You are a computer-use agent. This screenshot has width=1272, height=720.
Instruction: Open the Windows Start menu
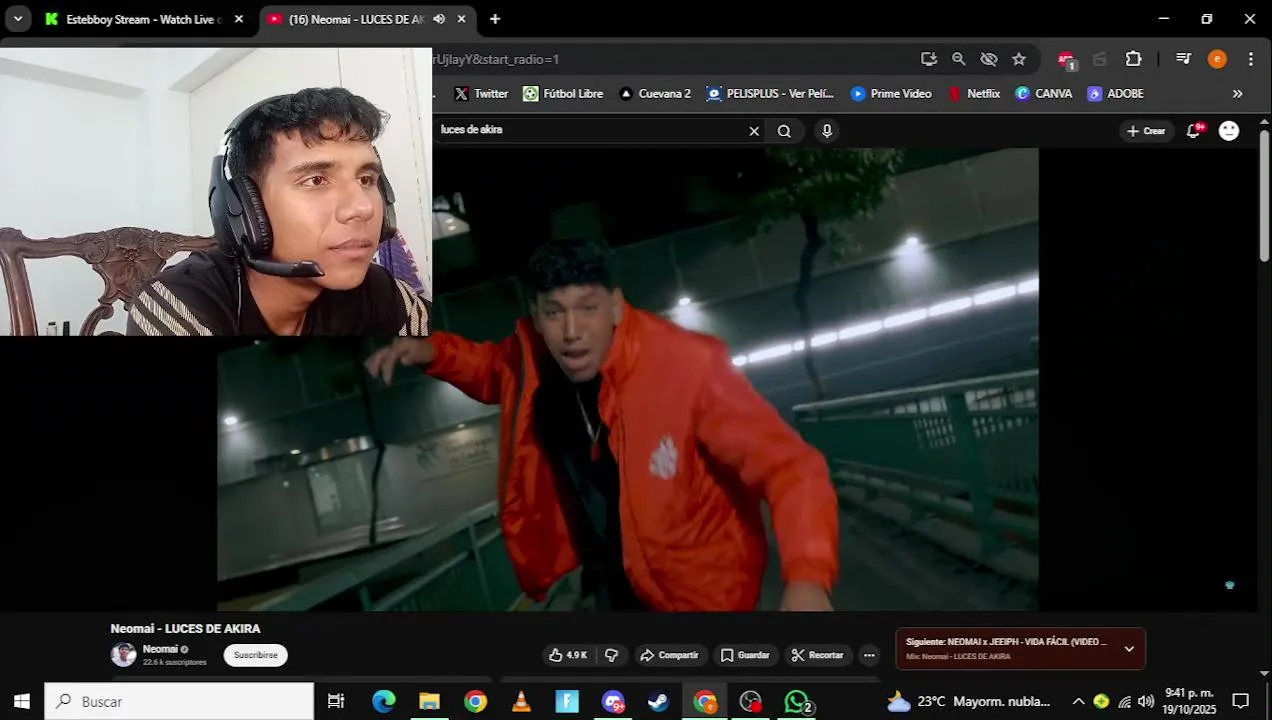22,701
